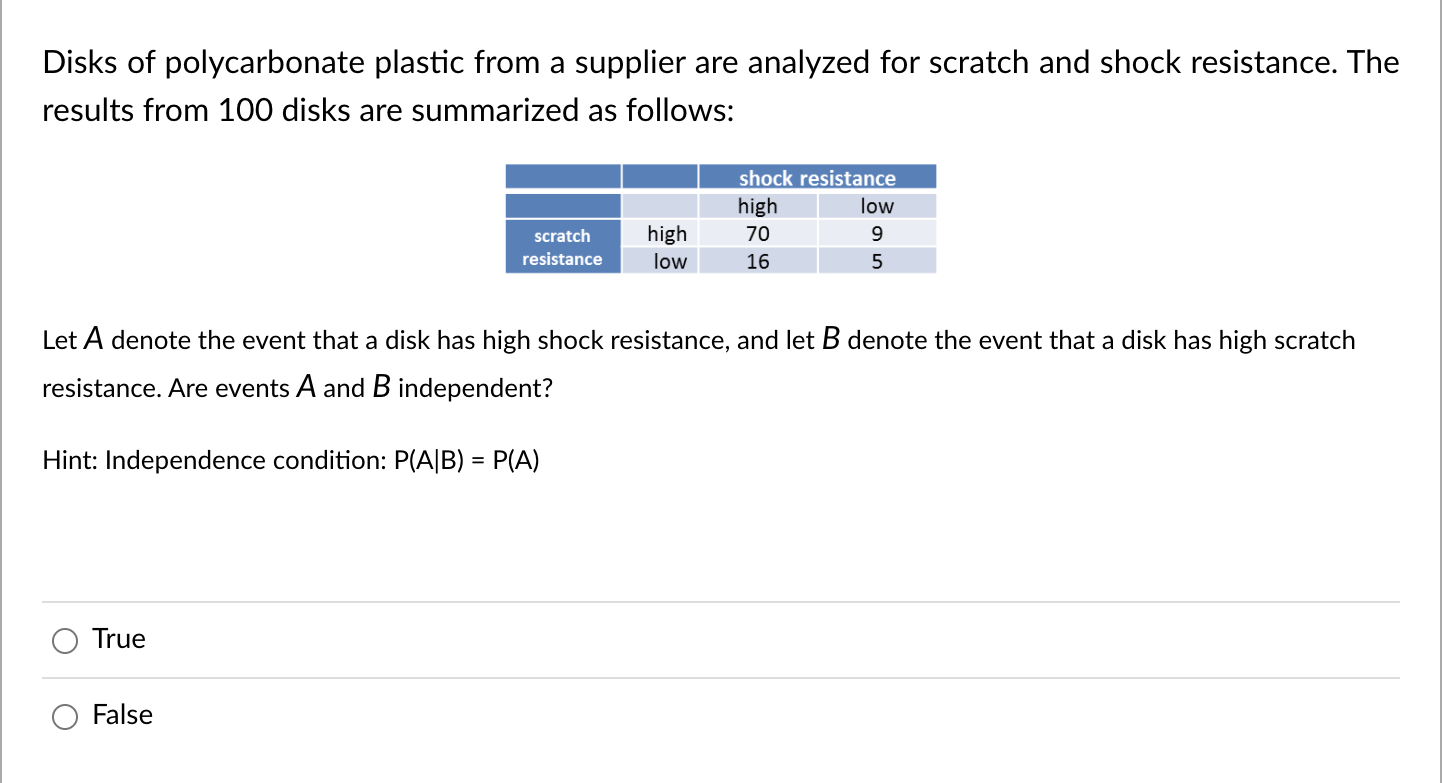Click the scratch resistance row header
This screenshot has width=1443, height=783.
(562, 247)
